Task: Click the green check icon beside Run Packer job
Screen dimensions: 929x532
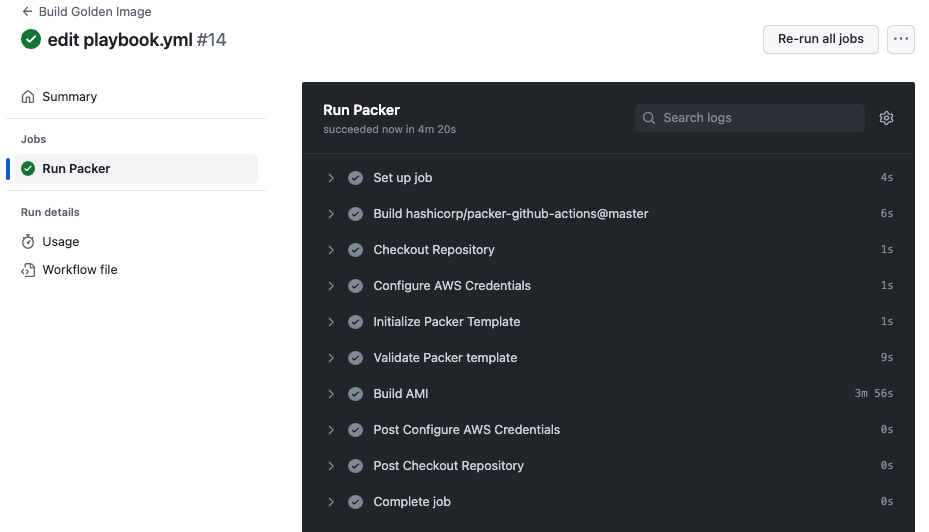Action: point(28,169)
